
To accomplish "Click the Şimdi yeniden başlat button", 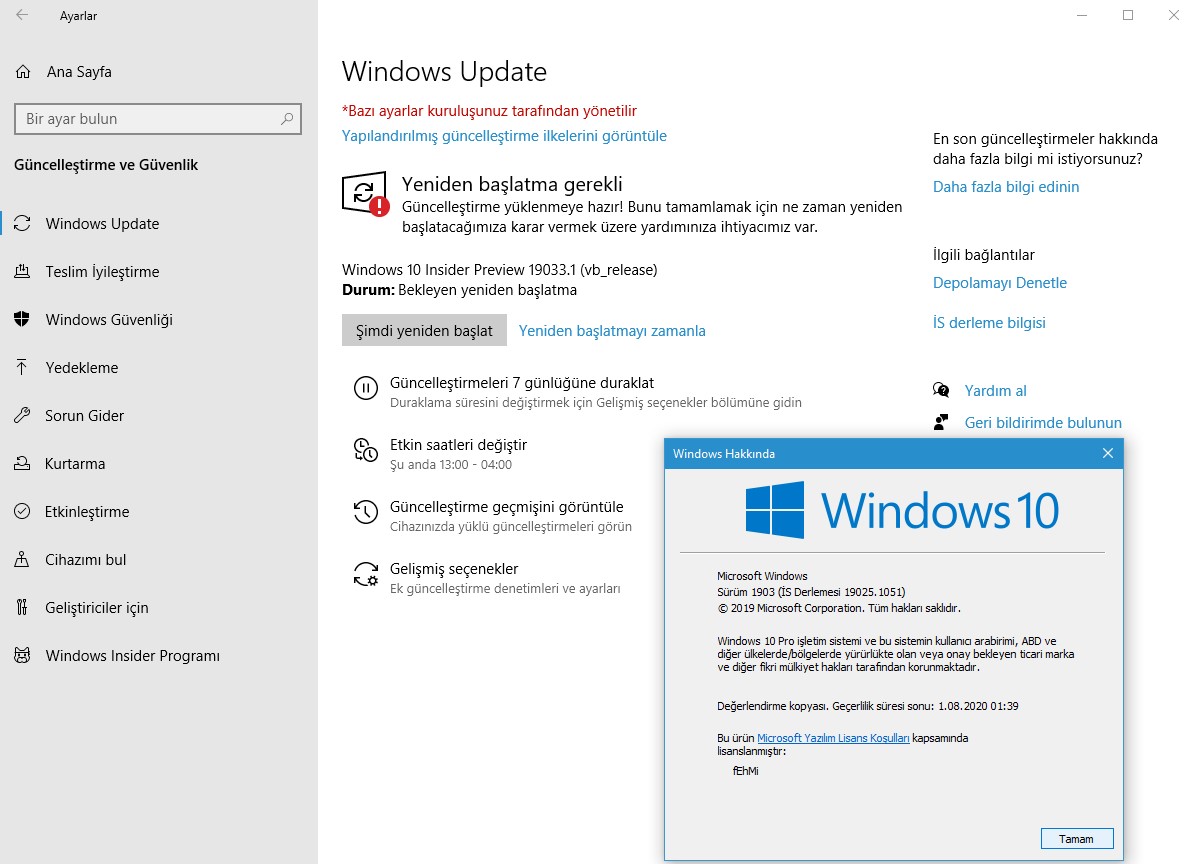I will click(x=424, y=330).
